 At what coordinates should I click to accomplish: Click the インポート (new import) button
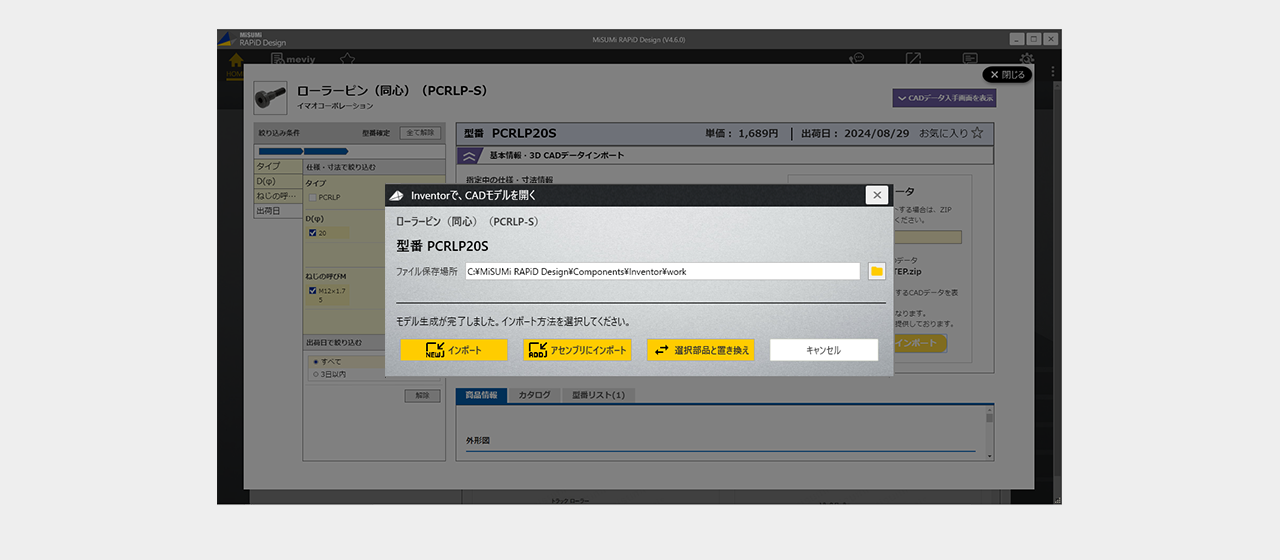[x=454, y=350]
